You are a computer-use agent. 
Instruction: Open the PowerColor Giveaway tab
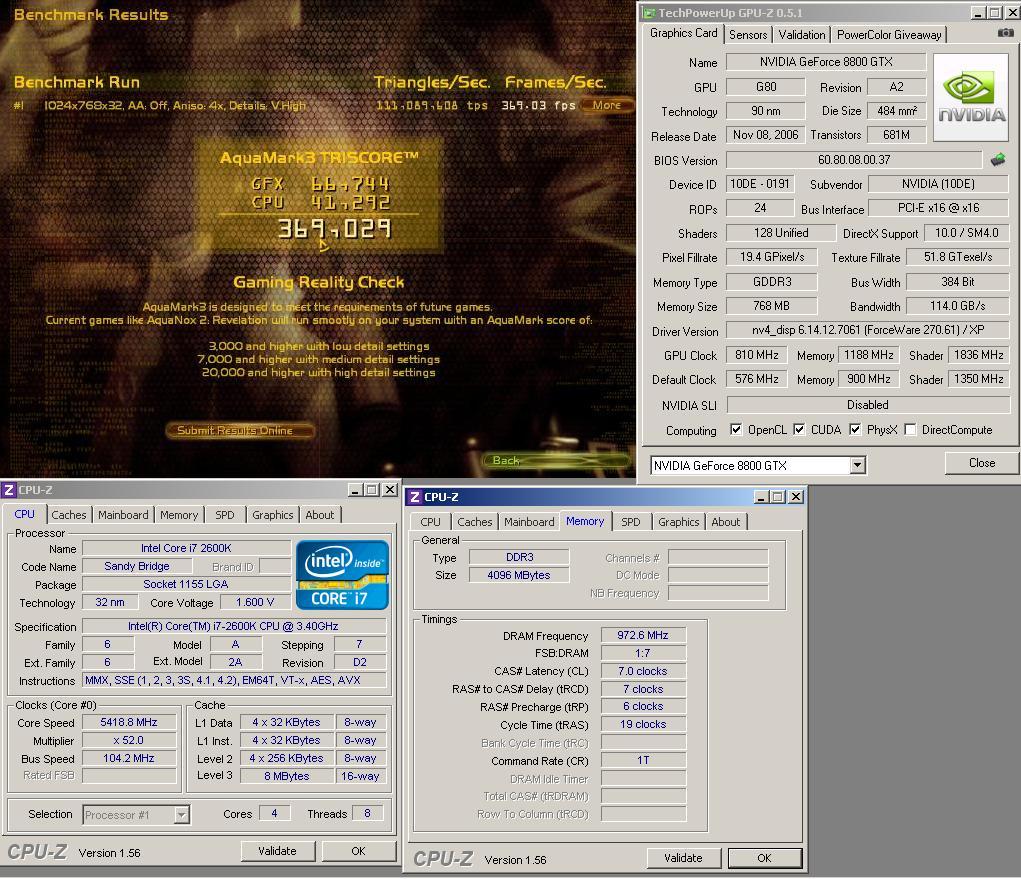tap(889, 35)
